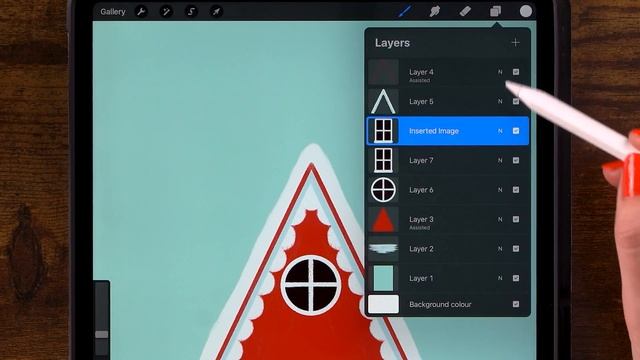Image resolution: width=640 pixels, height=360 pixels.
Task: Open the Background colour white swatch
Action: (x=383, y=304)
